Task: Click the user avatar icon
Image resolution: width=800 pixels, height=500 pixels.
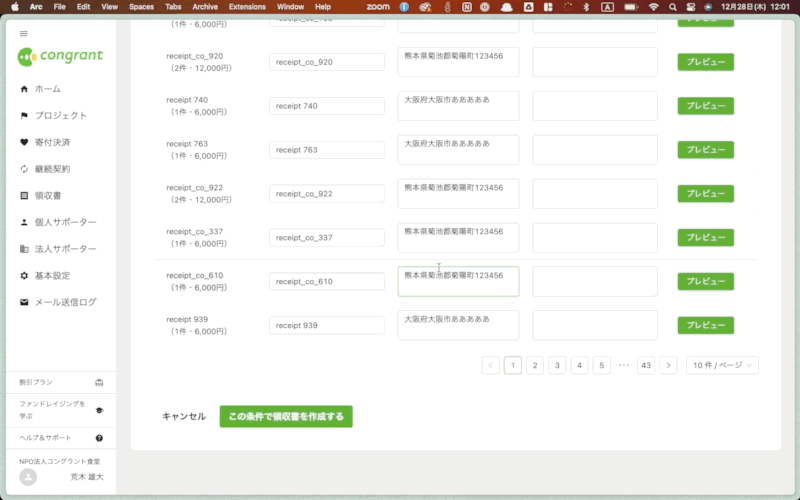Action: [28, 477]
